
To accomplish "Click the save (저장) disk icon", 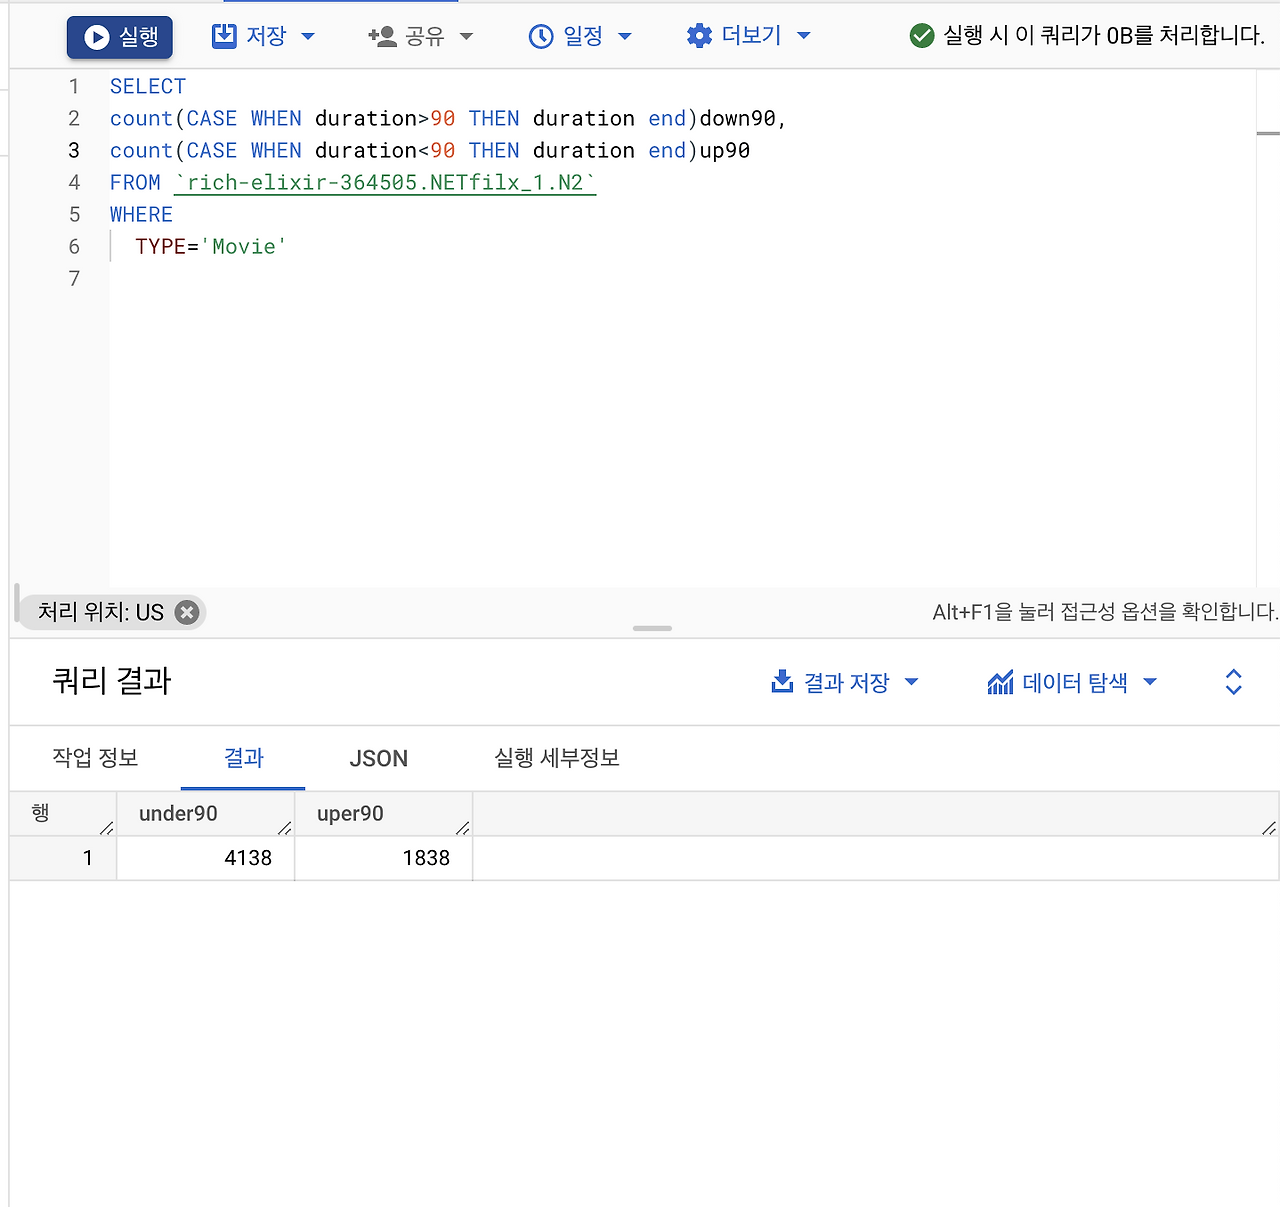I will pyautogui.click(x=224, y=36).
